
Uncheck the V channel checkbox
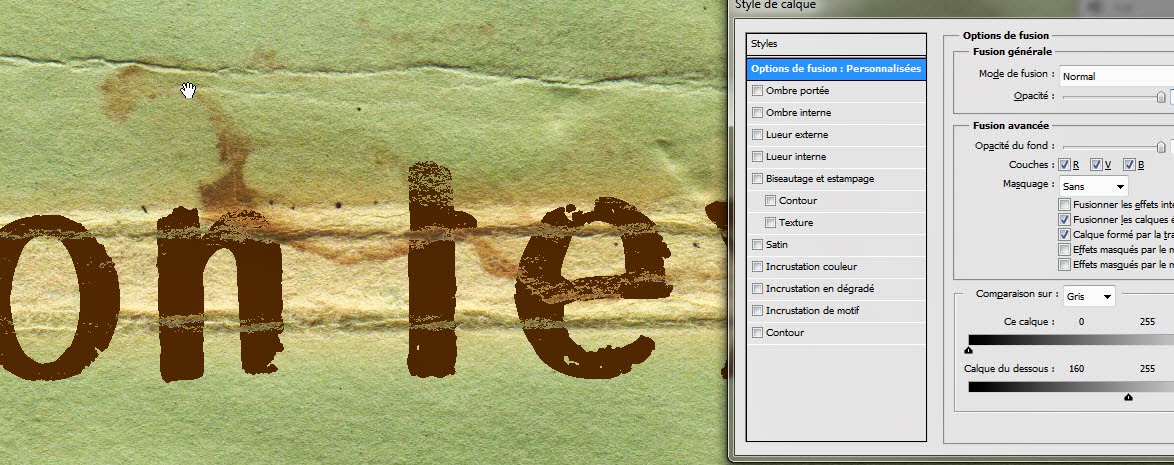tap(1096, 165)
